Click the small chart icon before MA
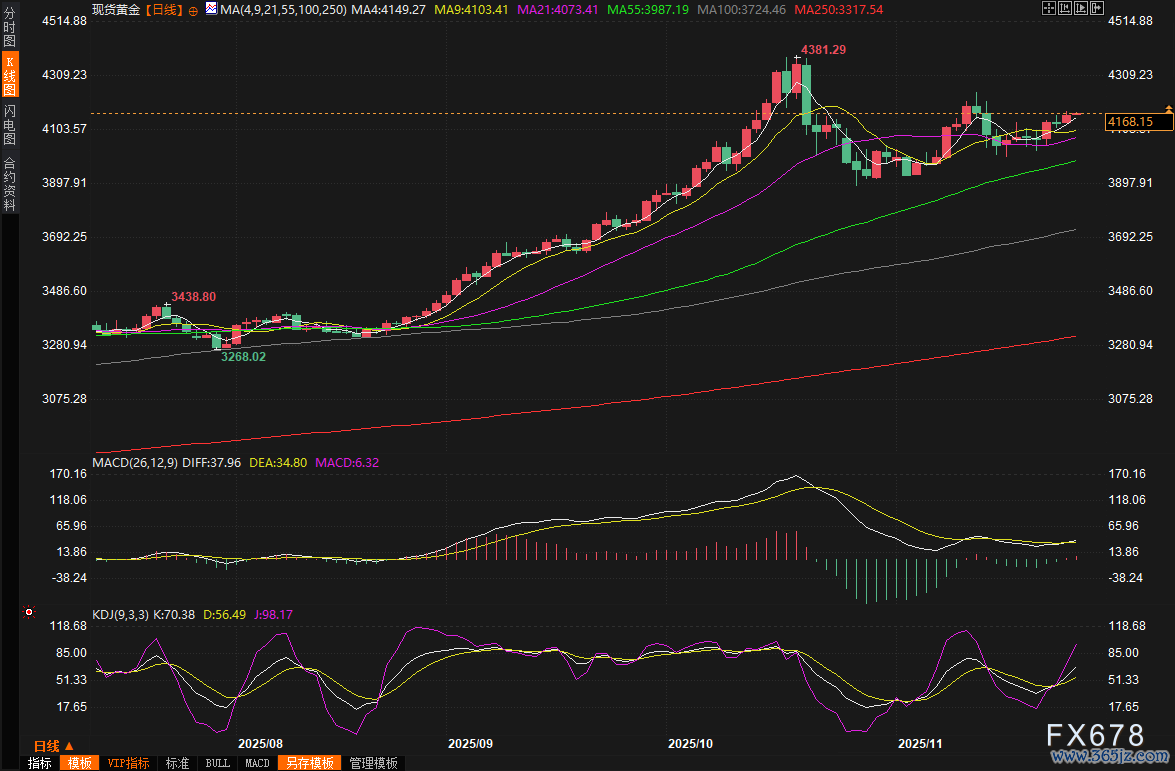Screen dimensions: 1175x771 [210, 9]
